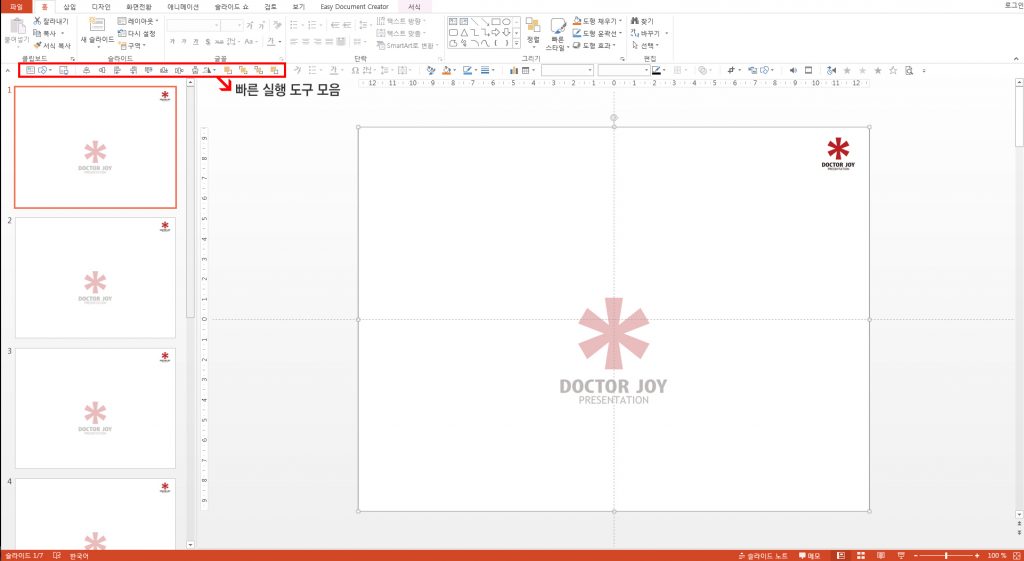Open 도형 채우기 (Shape Fill) menu
Image resolution: width=1024 pixels, height=561 pixels.
[x=598, y=21]
